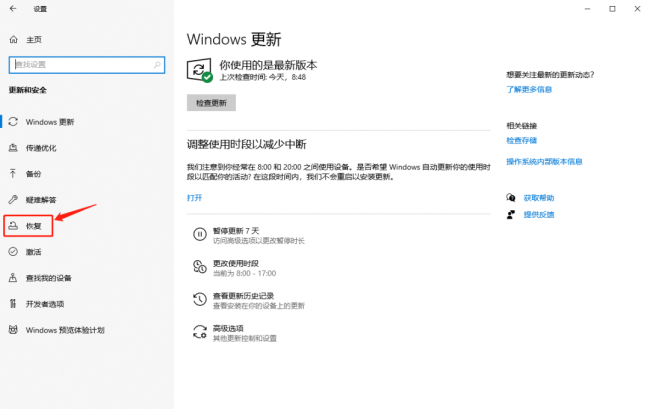Open the 激活 page
Image resolution: width=650 pixels, height=409 pixels.
coord(33,252)
